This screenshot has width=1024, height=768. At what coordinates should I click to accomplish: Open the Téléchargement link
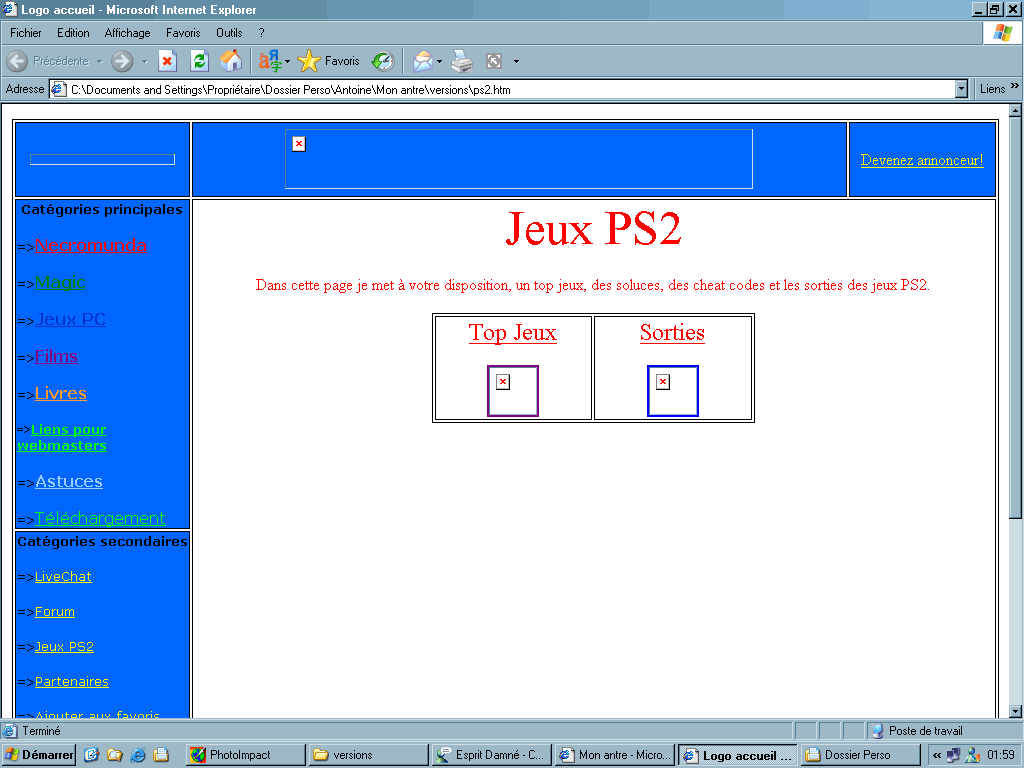pyautogui.click(x=100, y=519)
